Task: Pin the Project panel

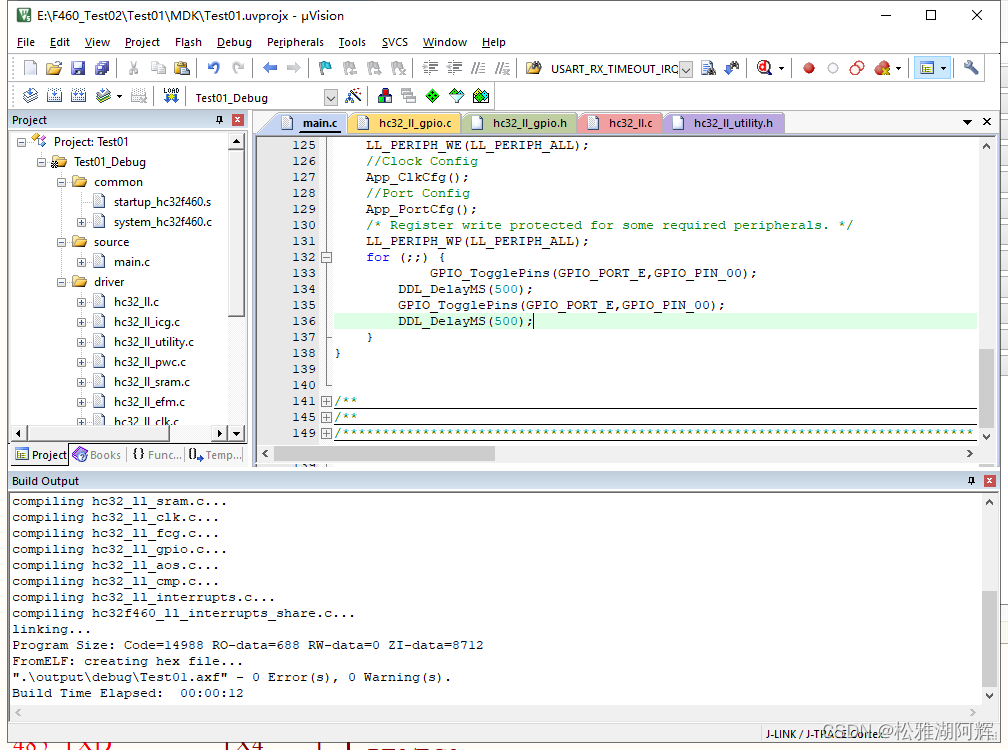Action: (x=219, y=120)
